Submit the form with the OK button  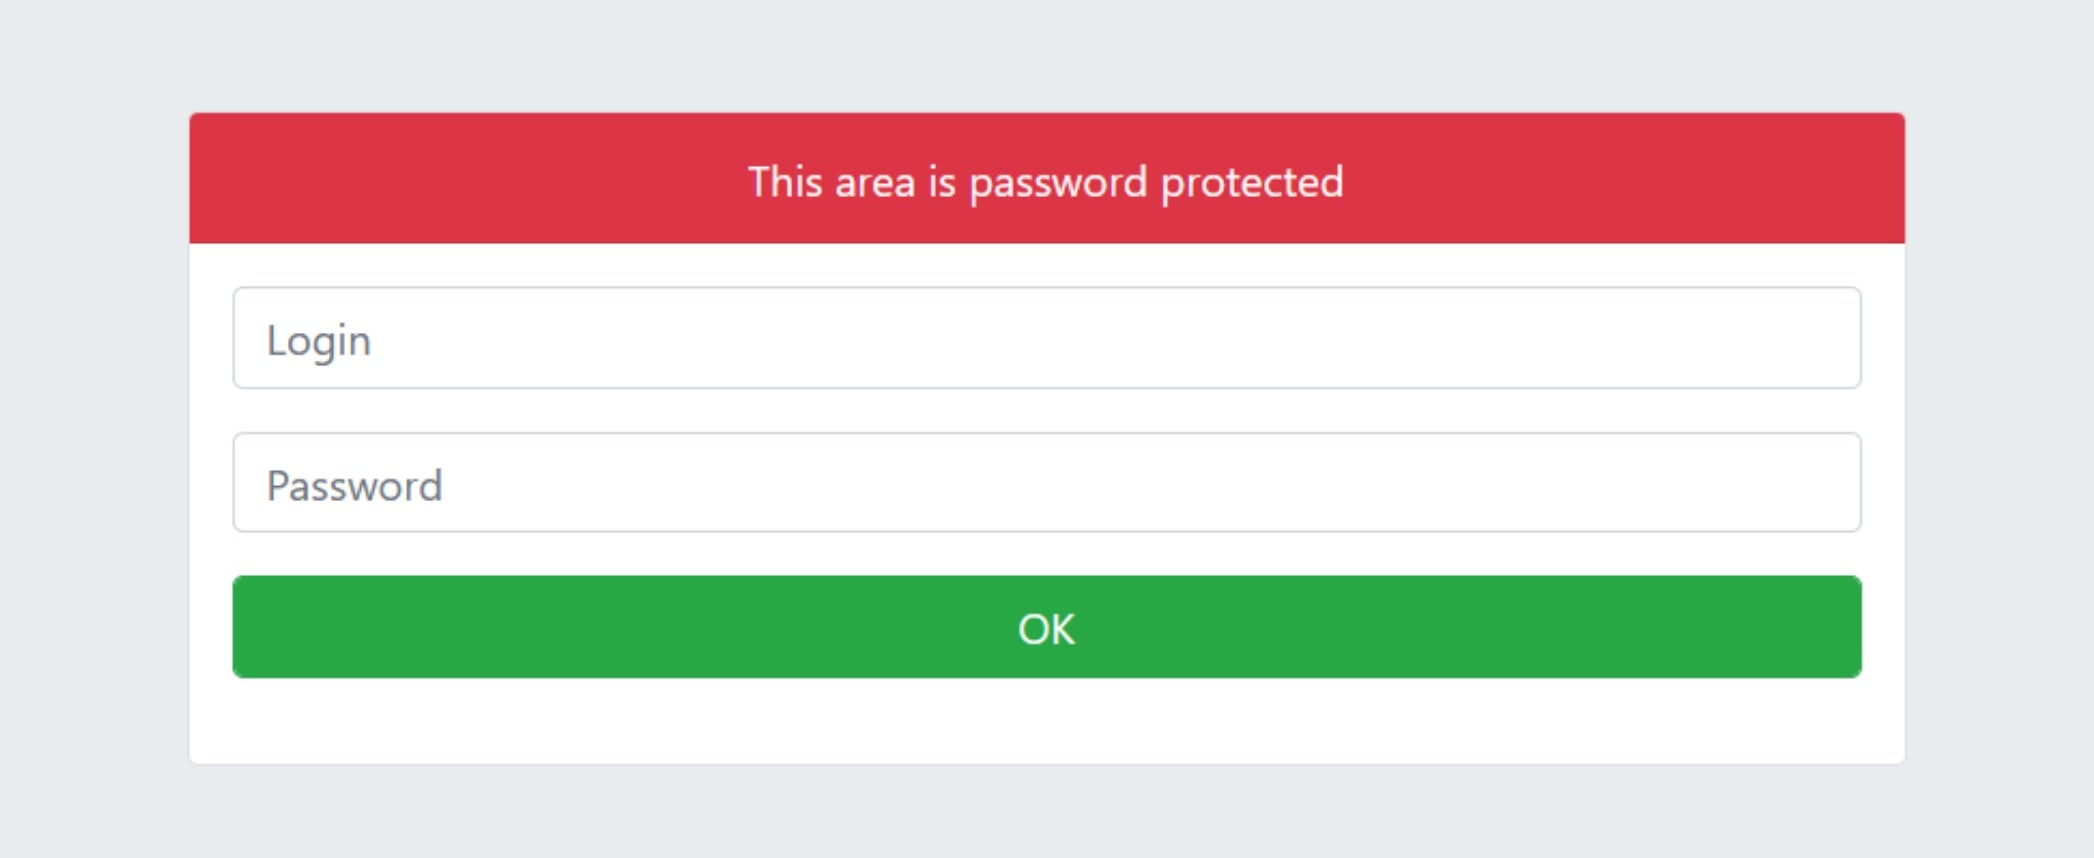point(1046,627)
